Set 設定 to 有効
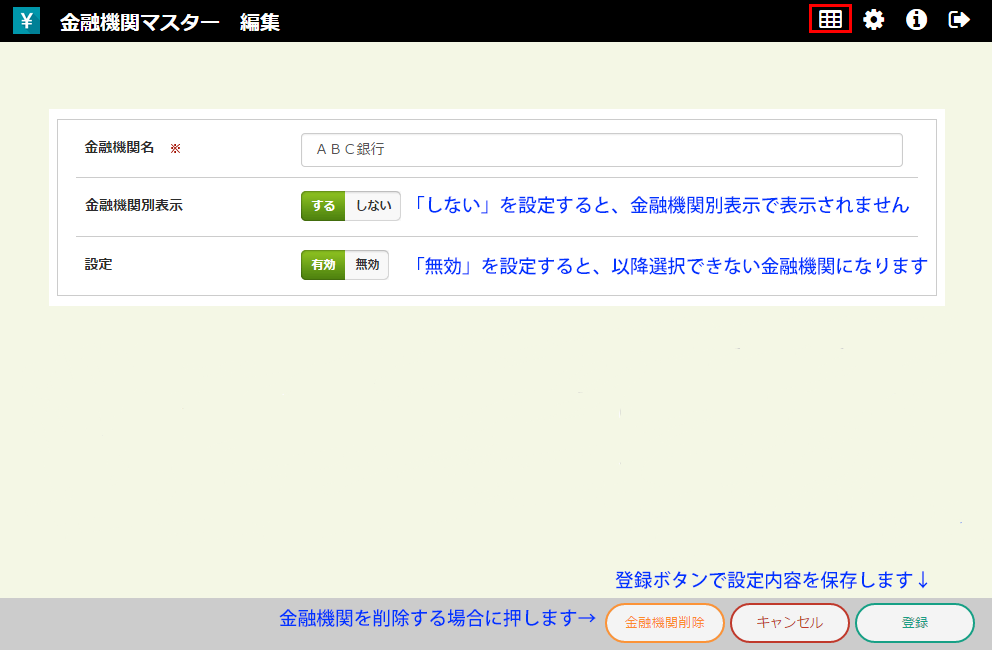 pos(323,265)
